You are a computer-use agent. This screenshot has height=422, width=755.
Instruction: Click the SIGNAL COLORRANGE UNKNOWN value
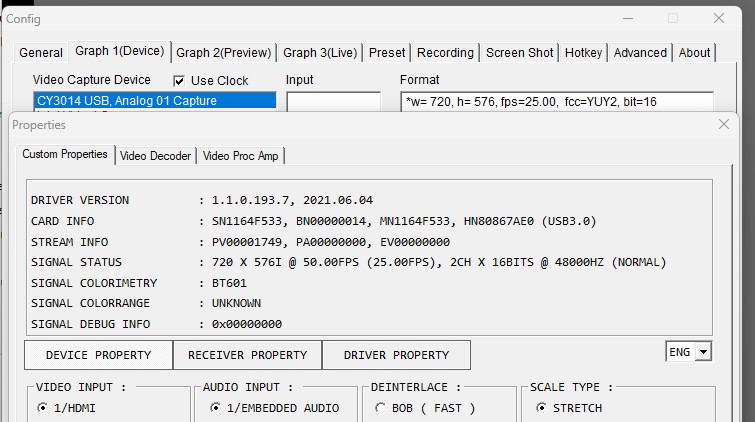click(236, 303)
